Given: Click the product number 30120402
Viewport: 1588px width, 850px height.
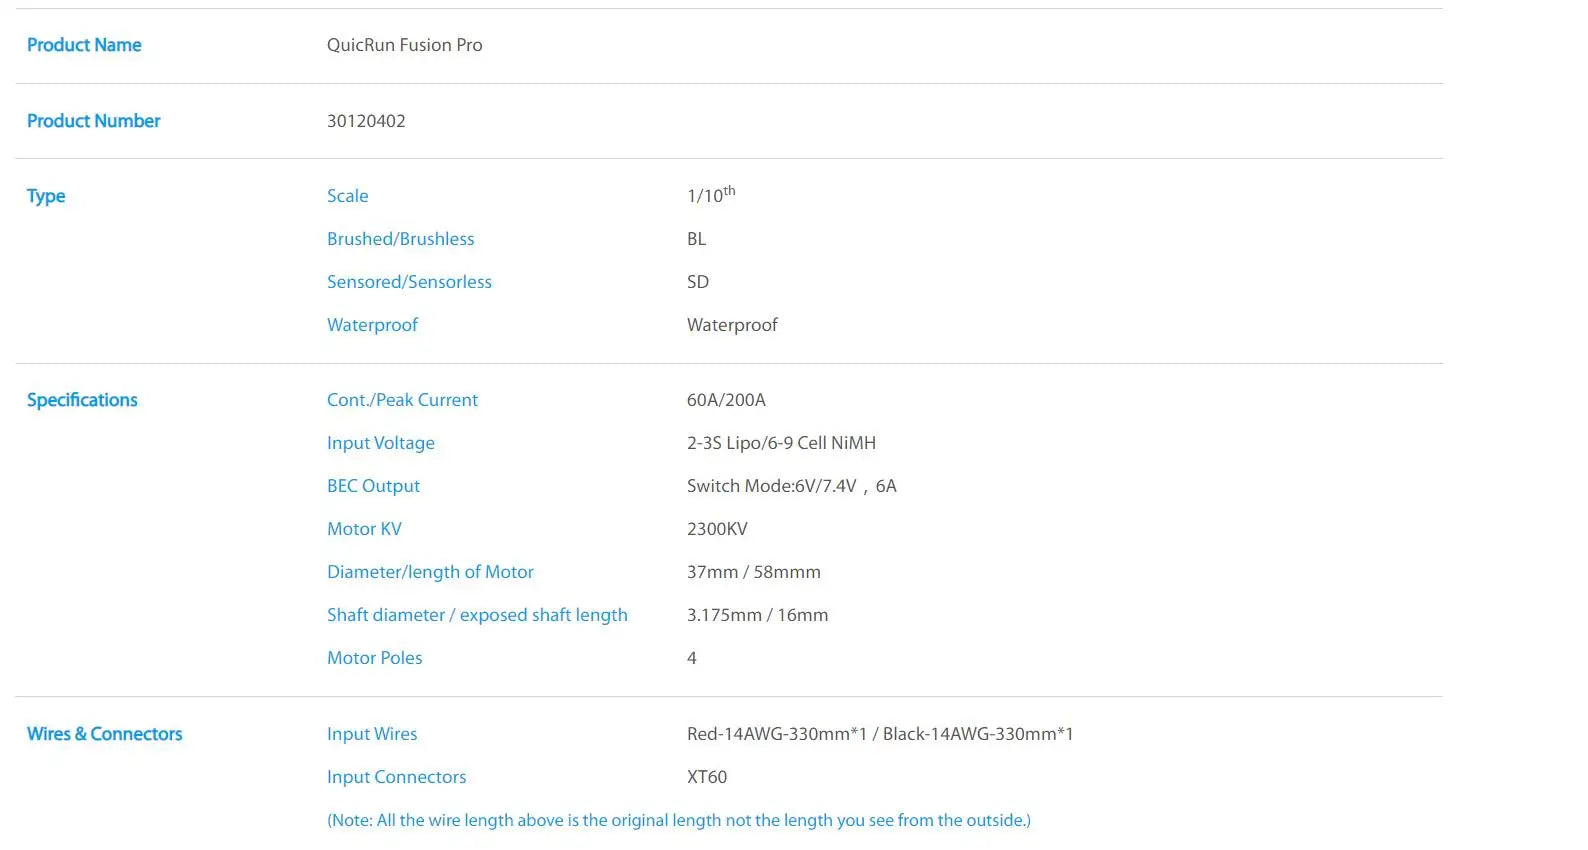Looking at the screenshot, I should pos(366,121).
